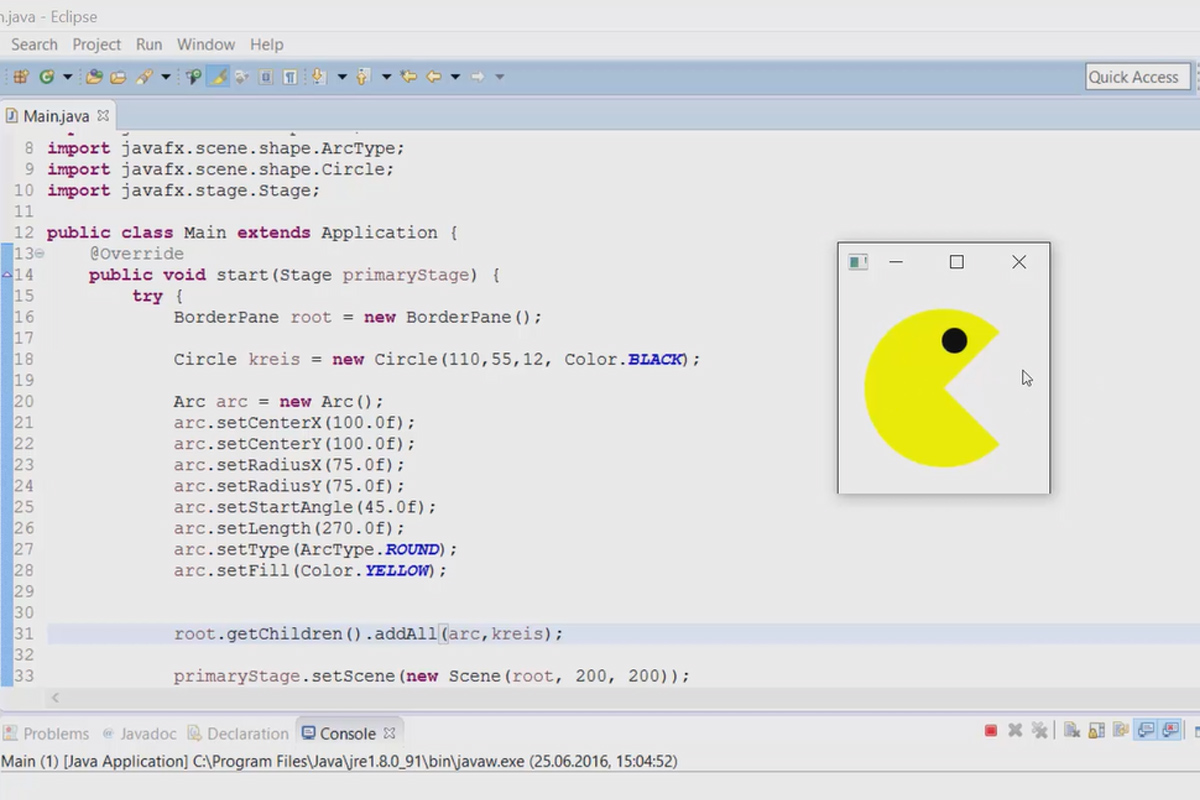Toggle the Breadcrumb toolbar button
1200x800 pixels.
tap(194, 77)
